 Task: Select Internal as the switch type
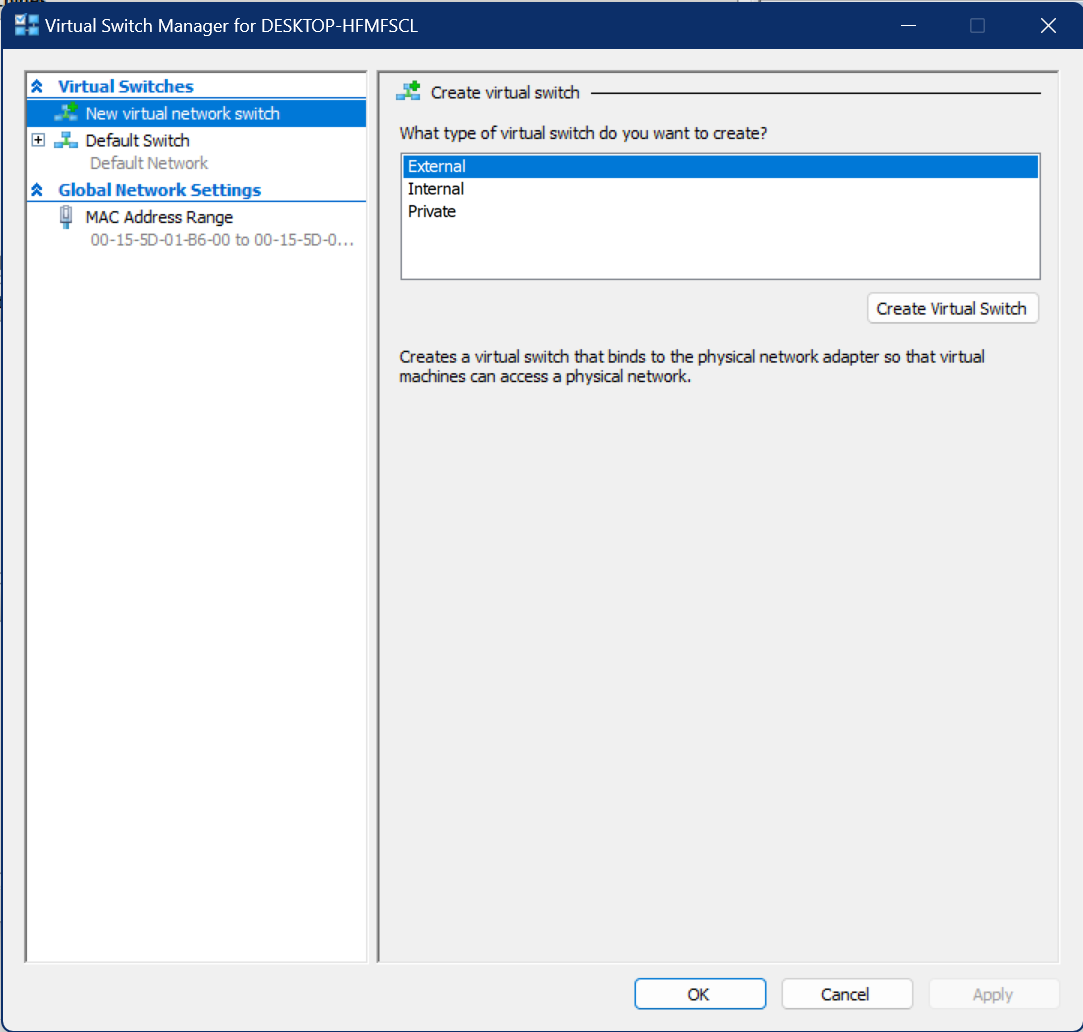coord(437,188)
